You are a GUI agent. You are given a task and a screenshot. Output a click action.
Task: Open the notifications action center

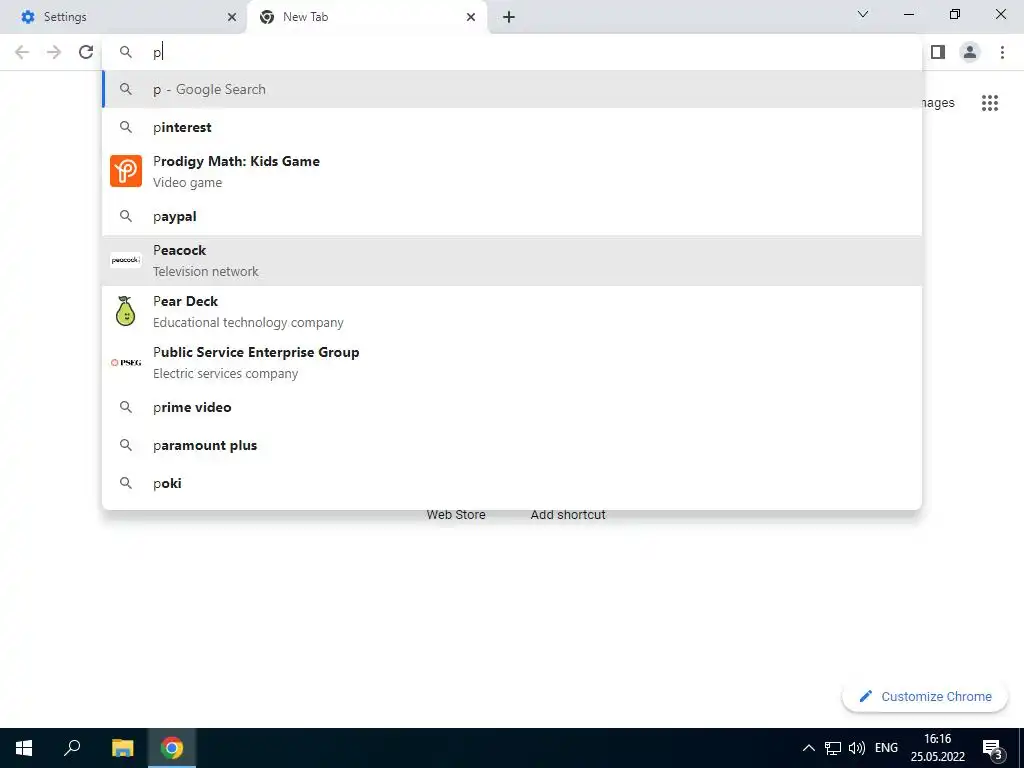[x=993, y=748]
